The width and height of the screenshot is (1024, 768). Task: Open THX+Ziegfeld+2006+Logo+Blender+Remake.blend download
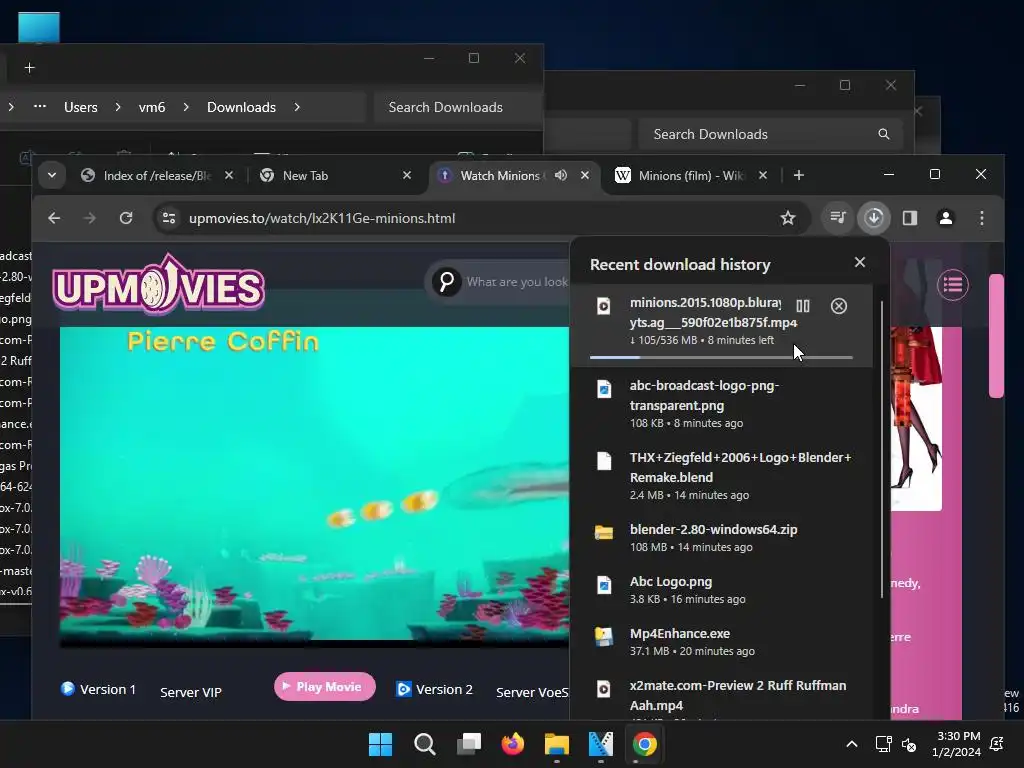pos(722,475)
